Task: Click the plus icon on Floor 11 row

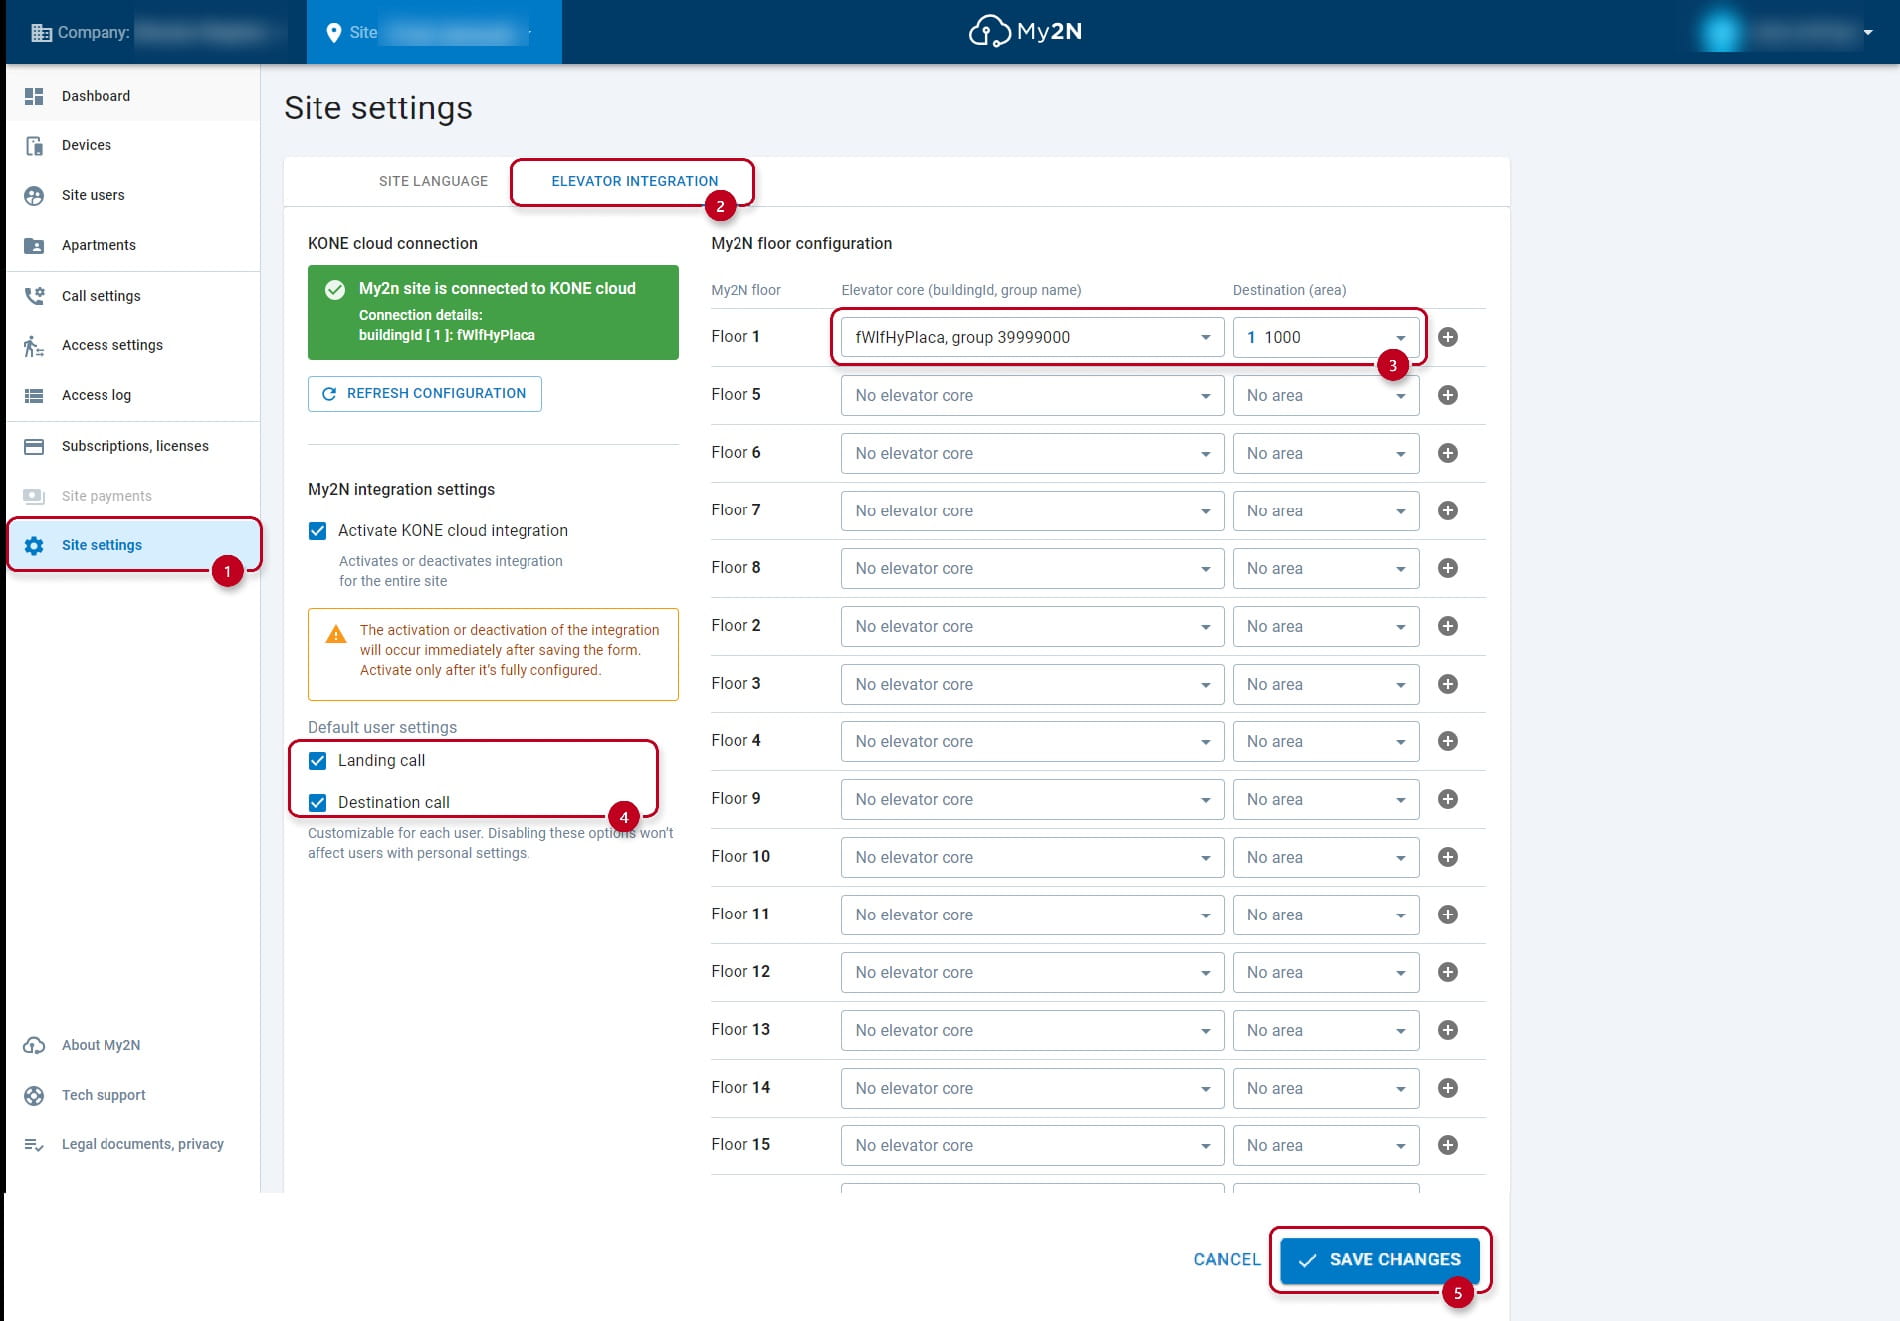Action: coord(1447,915)
